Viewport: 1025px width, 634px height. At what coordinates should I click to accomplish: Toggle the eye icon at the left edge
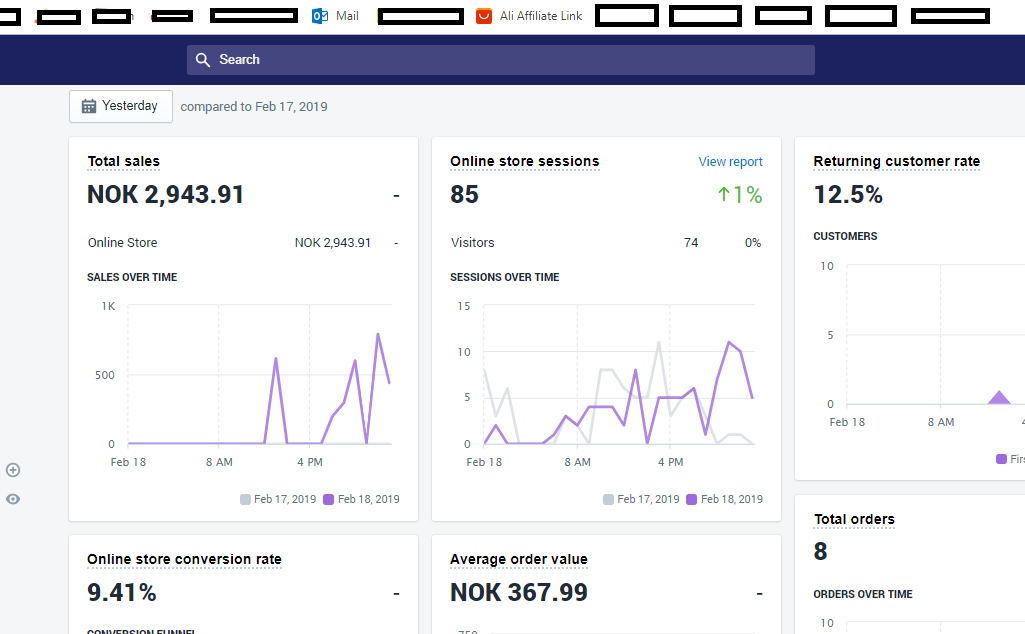[13, 499]
